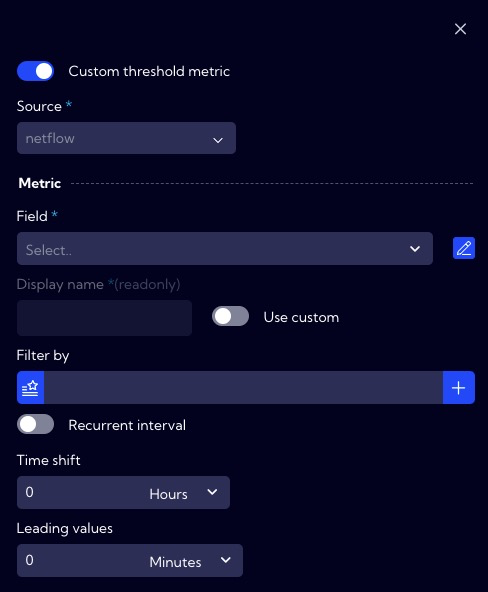Open the Minutes unit dropdown for Leading values

click(191, 561)
